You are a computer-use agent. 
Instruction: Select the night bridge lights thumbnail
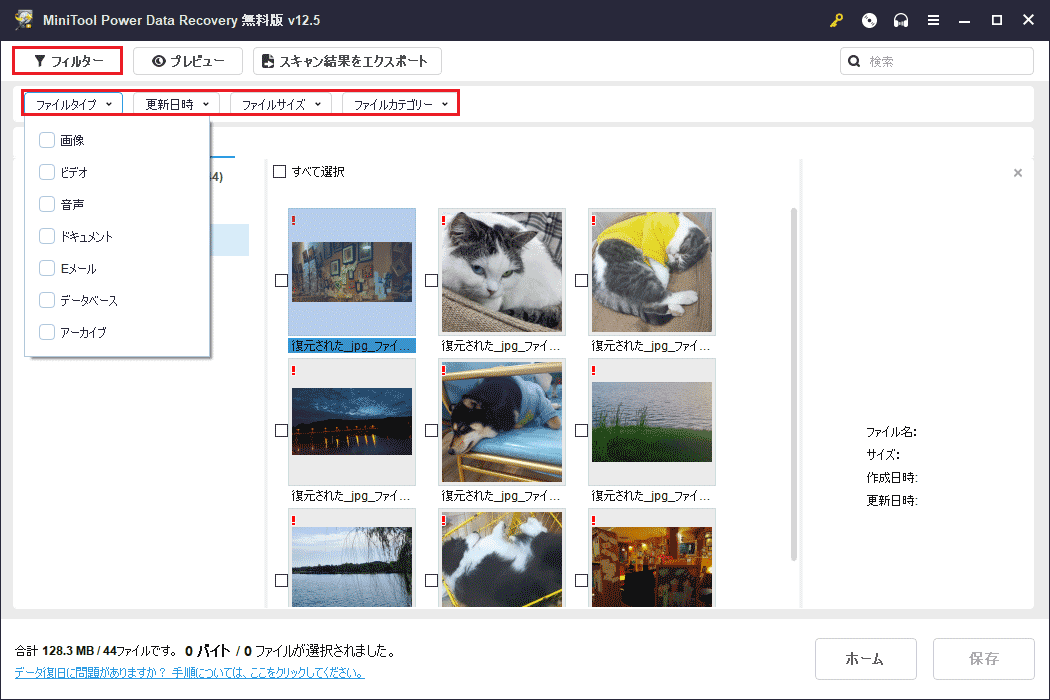(352, 422)
